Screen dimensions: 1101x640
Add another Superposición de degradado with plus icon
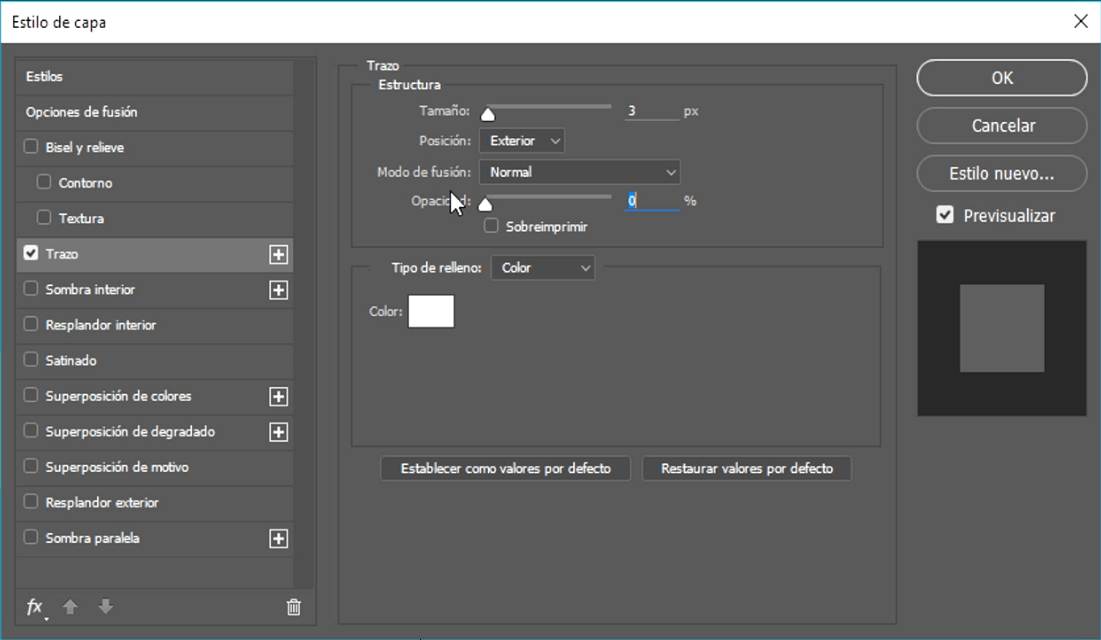pos(279,432)
